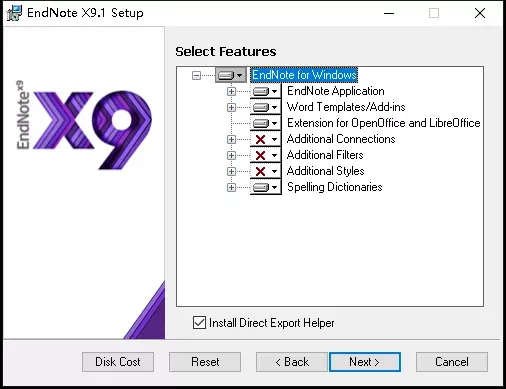The height and width of the screenshot is (389, 506).
Task: Expand the Spelling Dictionaries node
Action: [x=231, y=187]
